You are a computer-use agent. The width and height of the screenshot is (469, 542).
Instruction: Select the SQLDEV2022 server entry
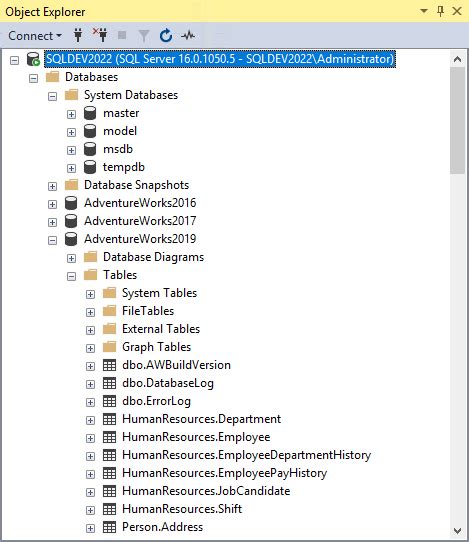coord(220,59)
